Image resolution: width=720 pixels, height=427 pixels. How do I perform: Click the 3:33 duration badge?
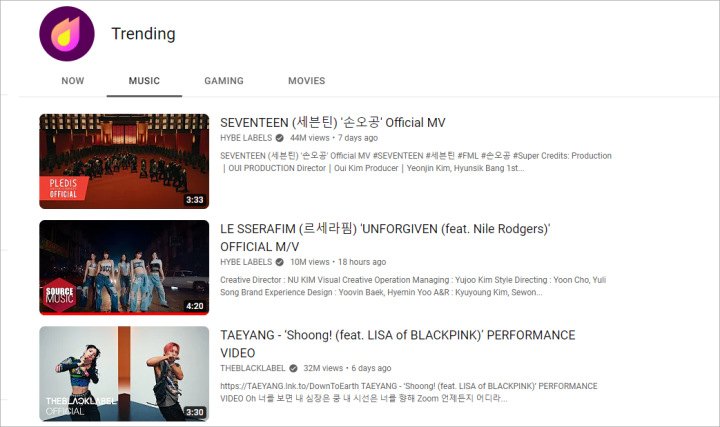pyautogui.click(x=195, y=200)
